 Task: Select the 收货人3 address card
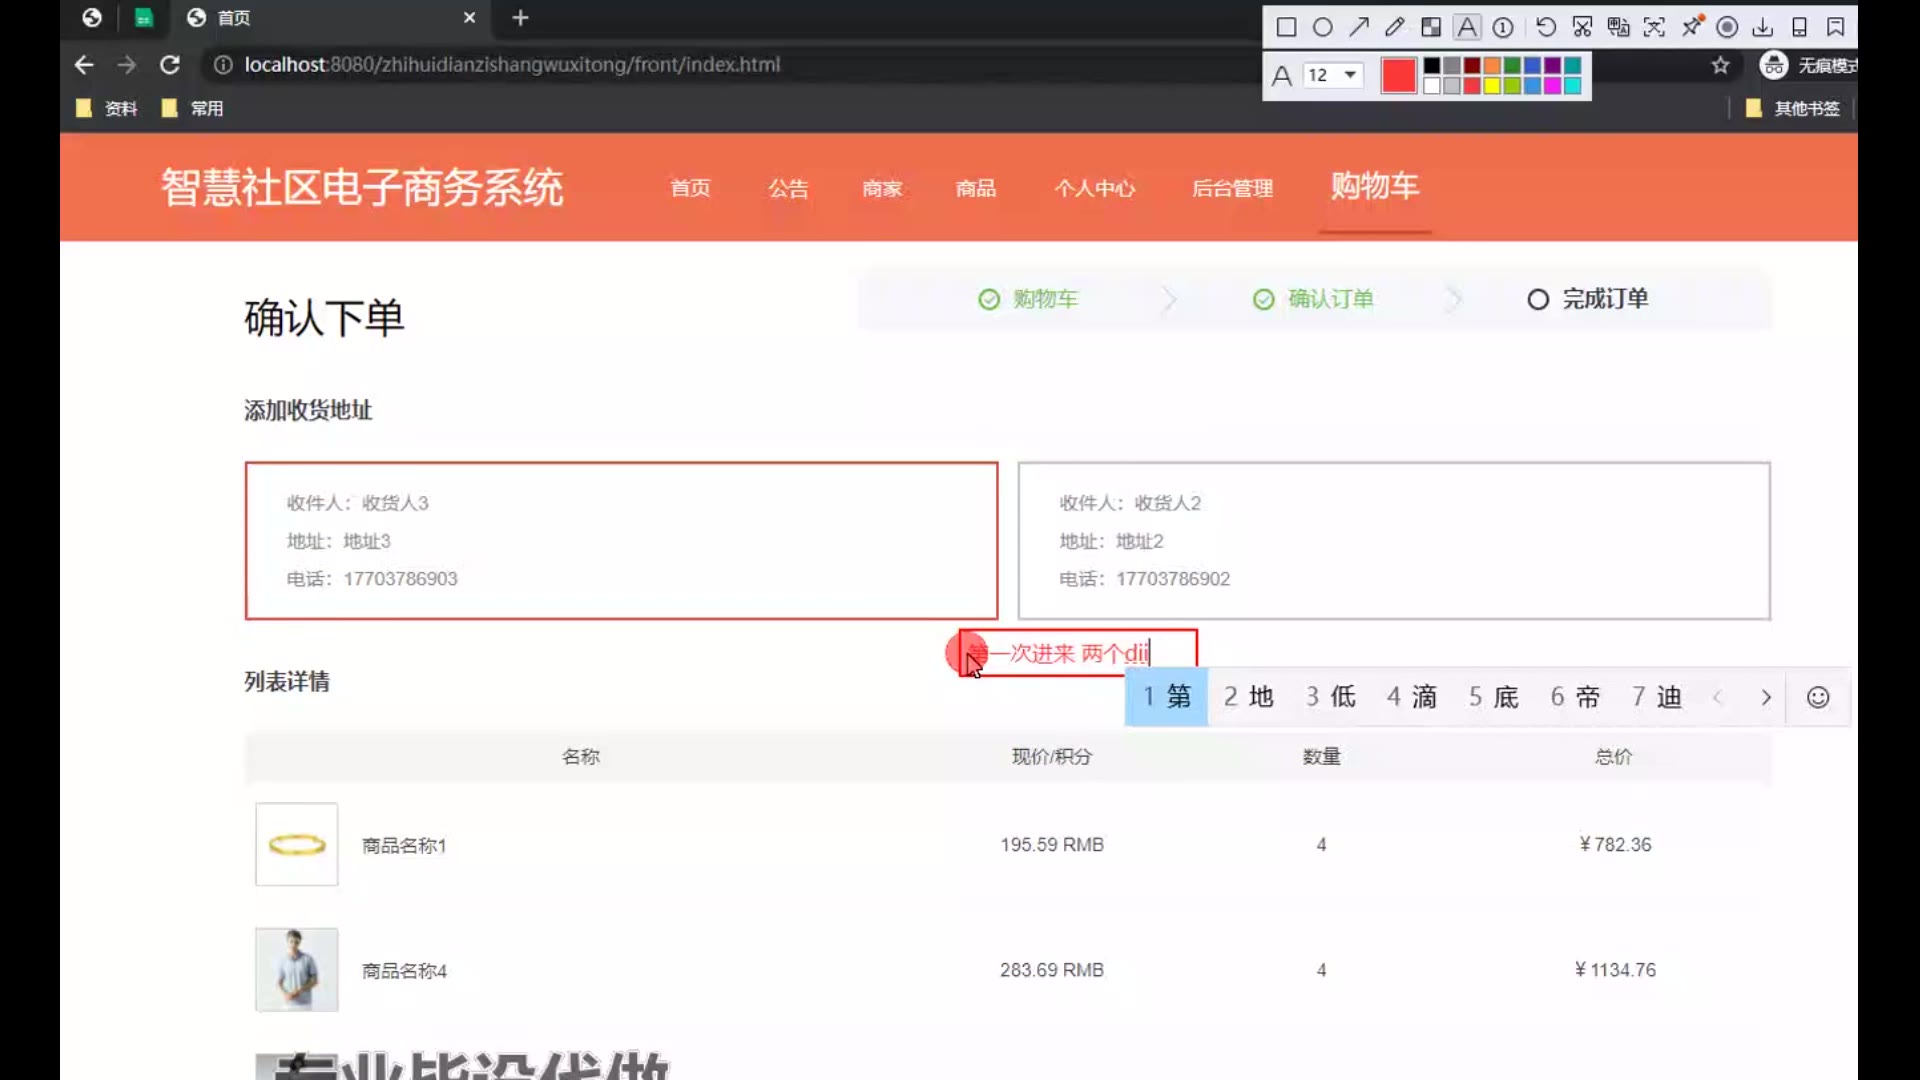click(x=621, y=540)
